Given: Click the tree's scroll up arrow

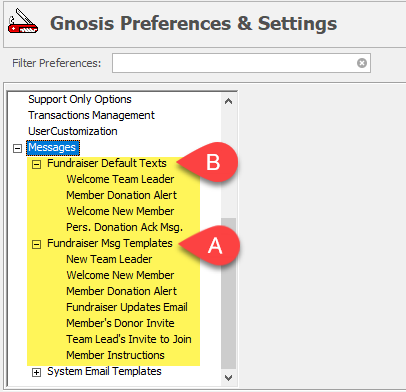Looking at the screenshot, I should [x=228, y=101].
